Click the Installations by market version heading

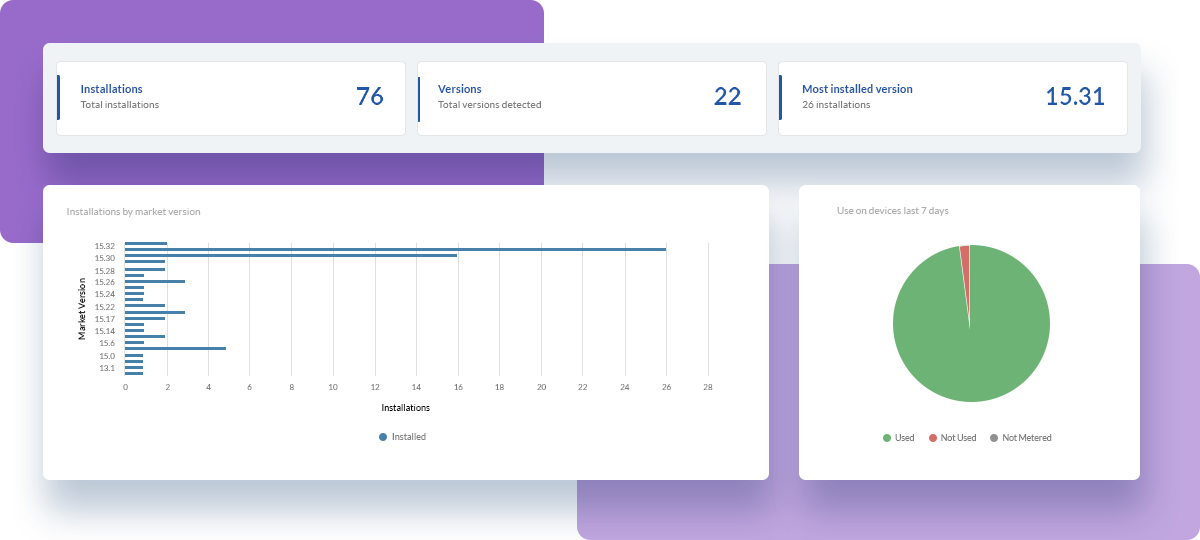[x=133, y=212]
